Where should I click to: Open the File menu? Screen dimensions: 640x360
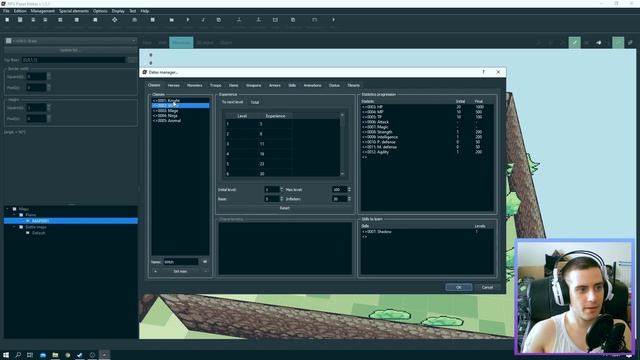[x=6, y=11]
